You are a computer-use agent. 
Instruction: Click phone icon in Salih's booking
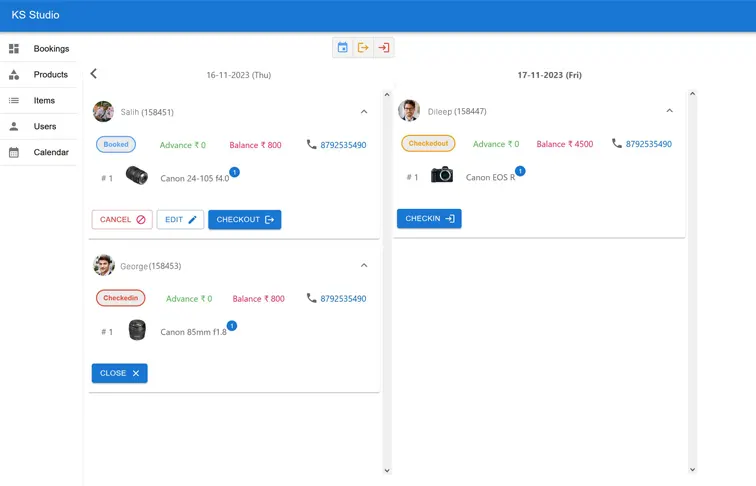pyautogui.click(x=311, y=144)
